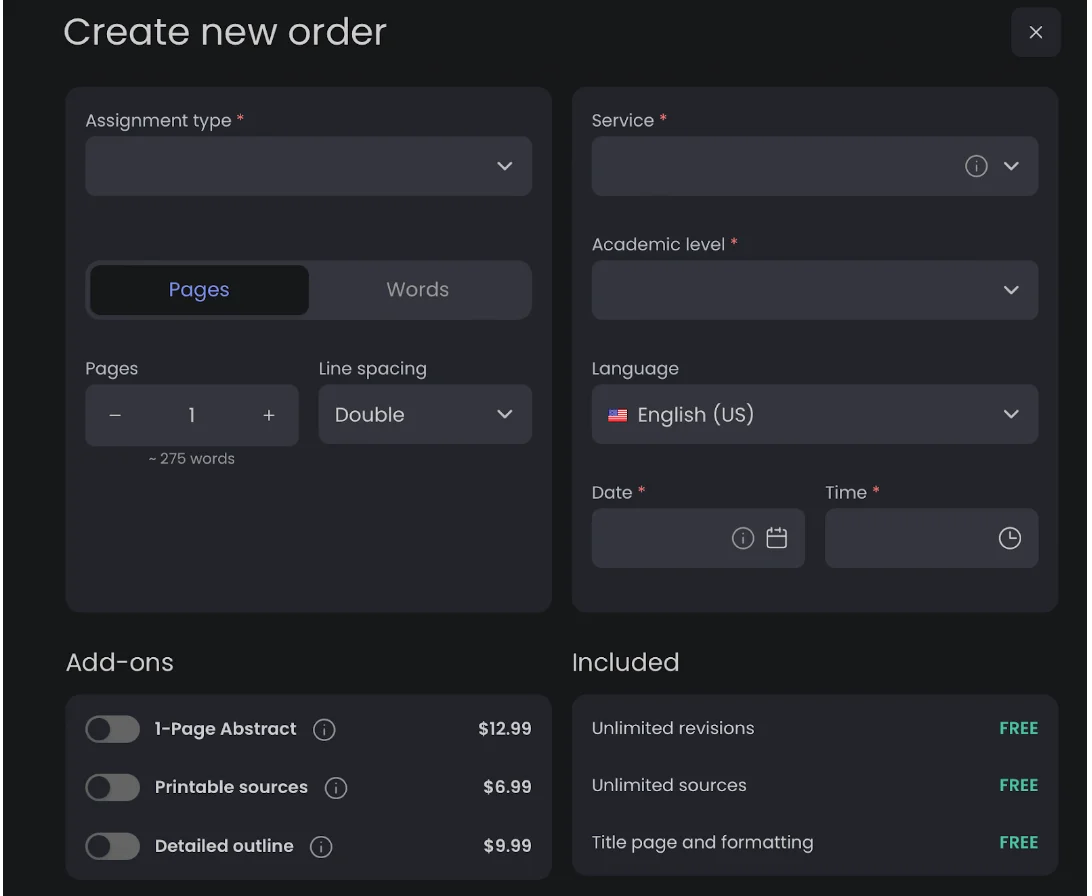Show info for 1-Page Abstract
The height and width of the screenshot is (896, 1092).
coord(324,730)
